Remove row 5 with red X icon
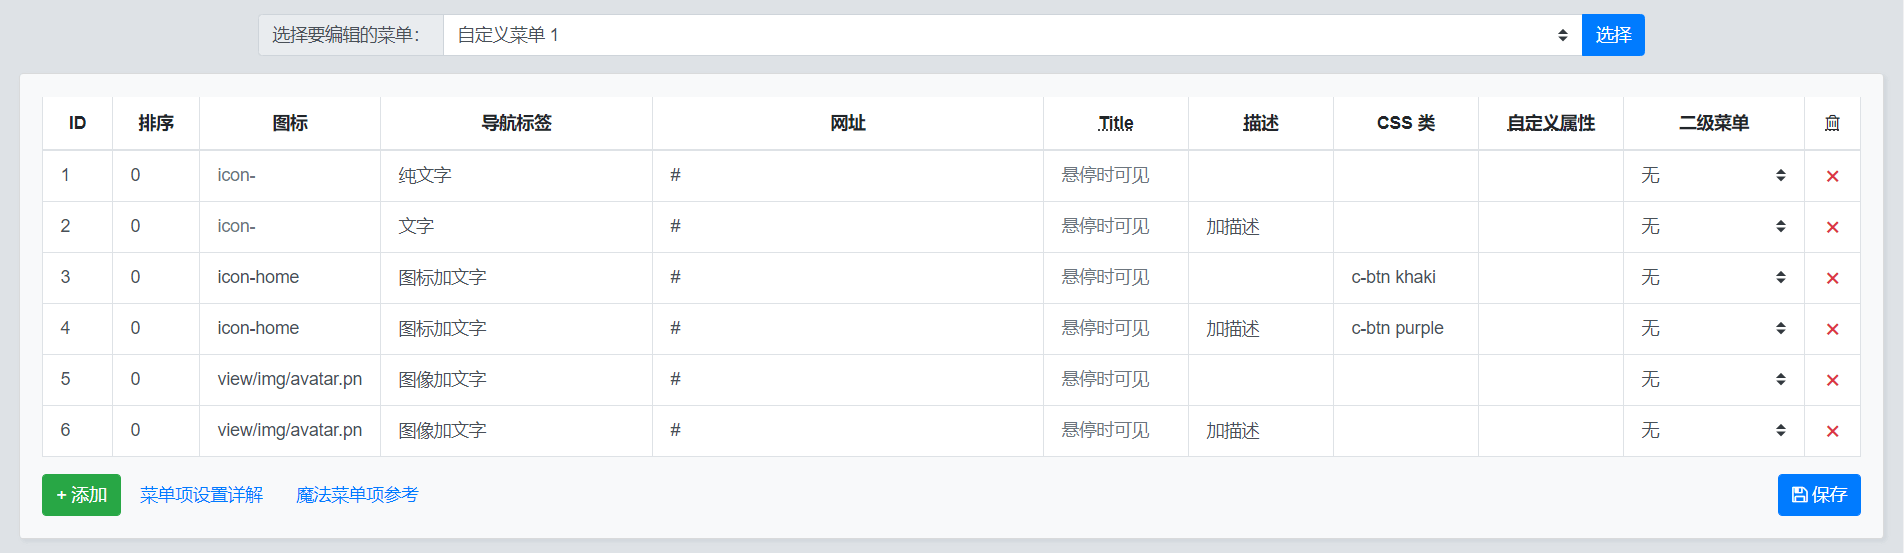This screenshot has height=553, width=1904. coord(1832,380)
